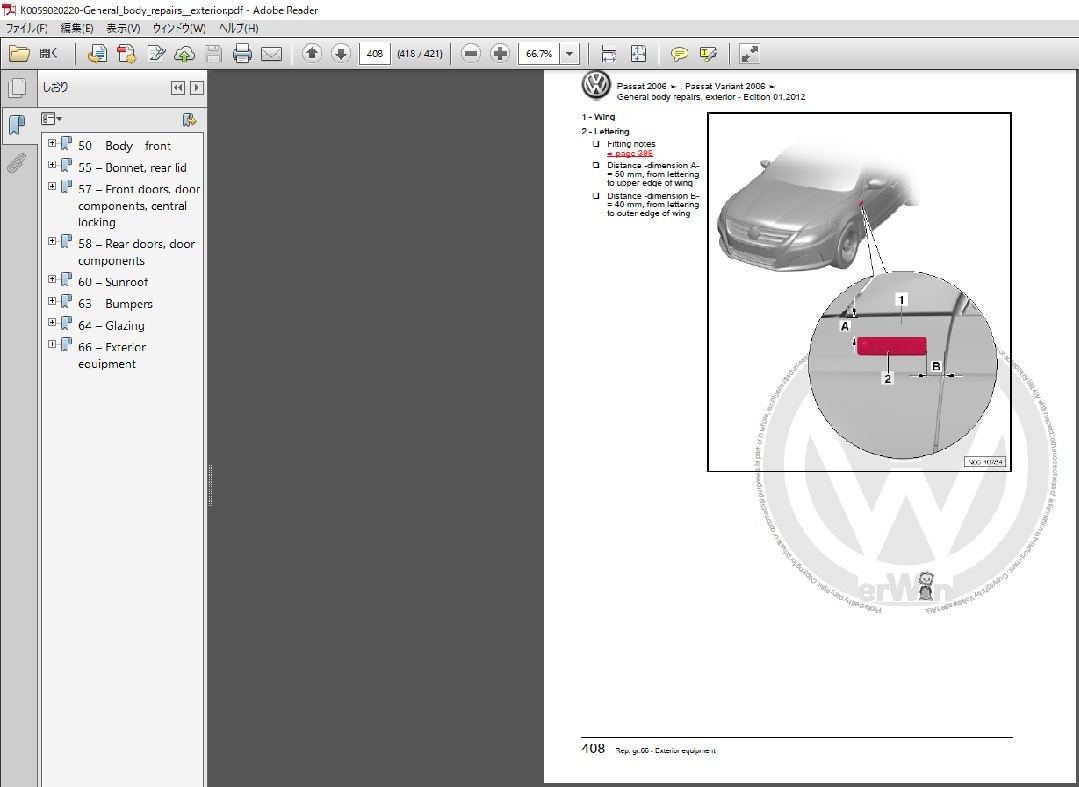Zoom in with the plus button
Image resolution: width=1079 pixels, height=787 pixels.
[500, 53]
